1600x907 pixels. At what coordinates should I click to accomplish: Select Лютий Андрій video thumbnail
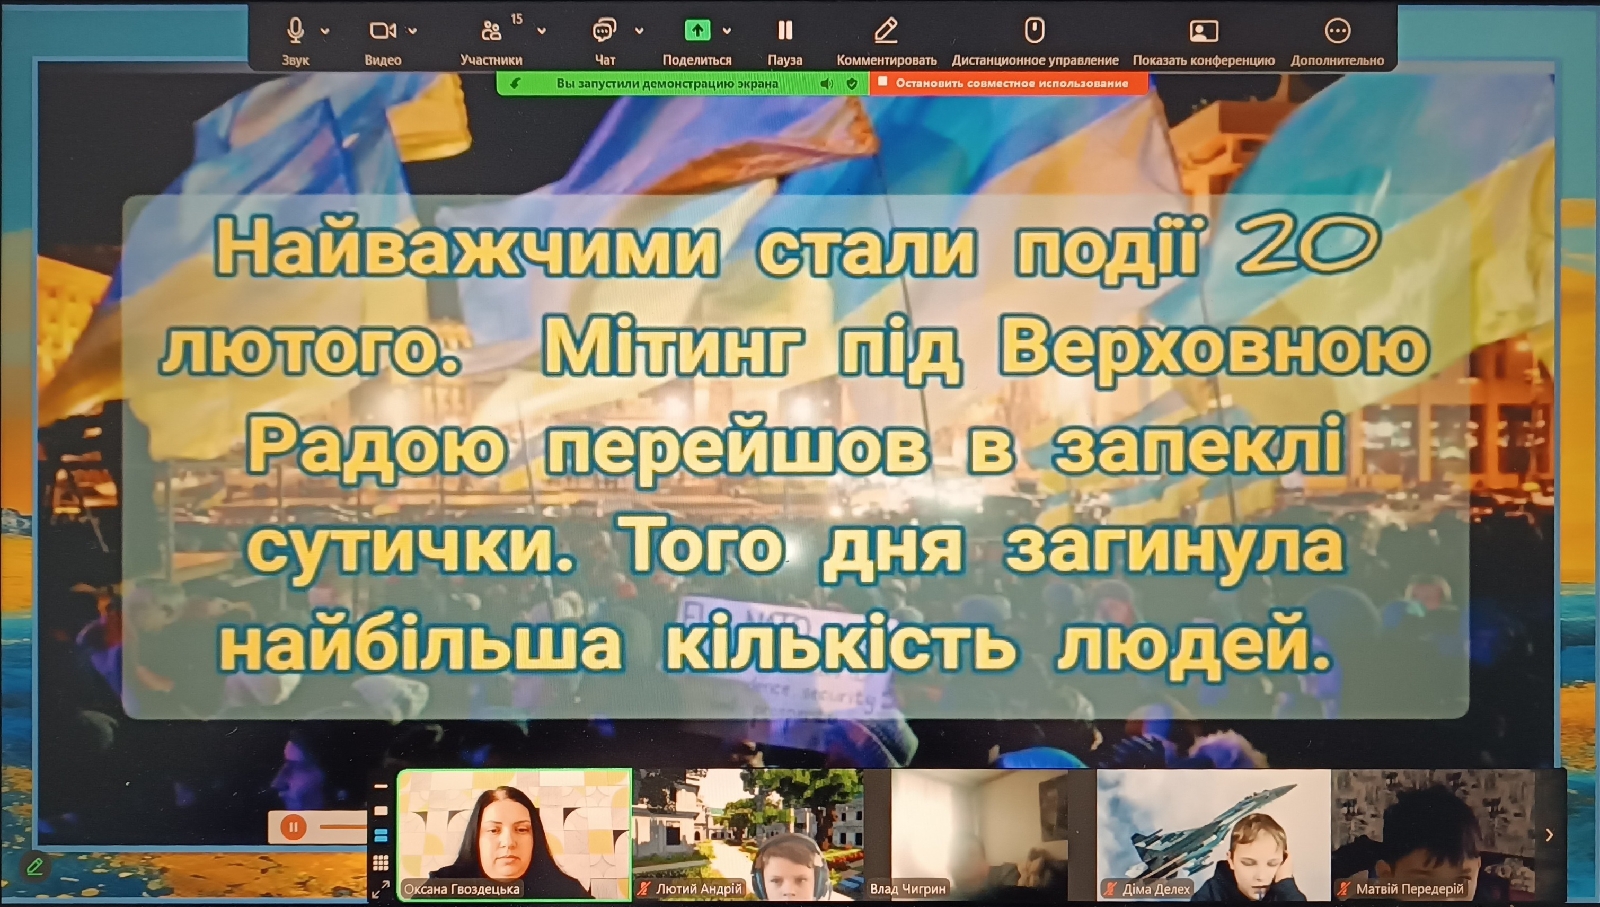(x=748, y=835)
